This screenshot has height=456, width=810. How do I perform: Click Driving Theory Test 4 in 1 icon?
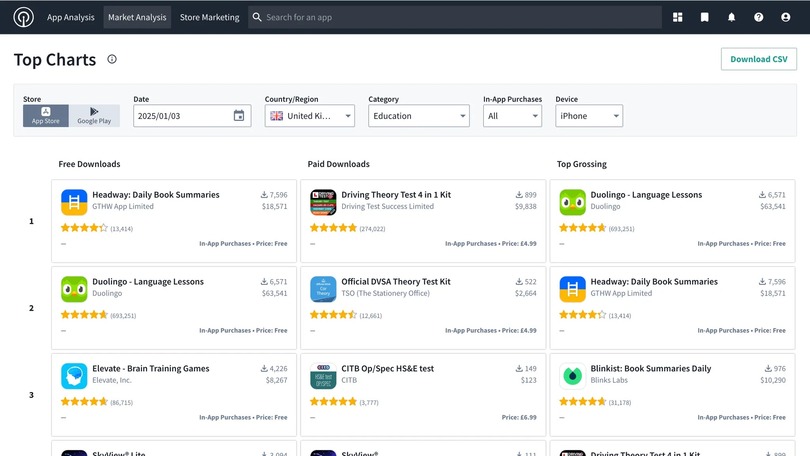click(323, 202)
